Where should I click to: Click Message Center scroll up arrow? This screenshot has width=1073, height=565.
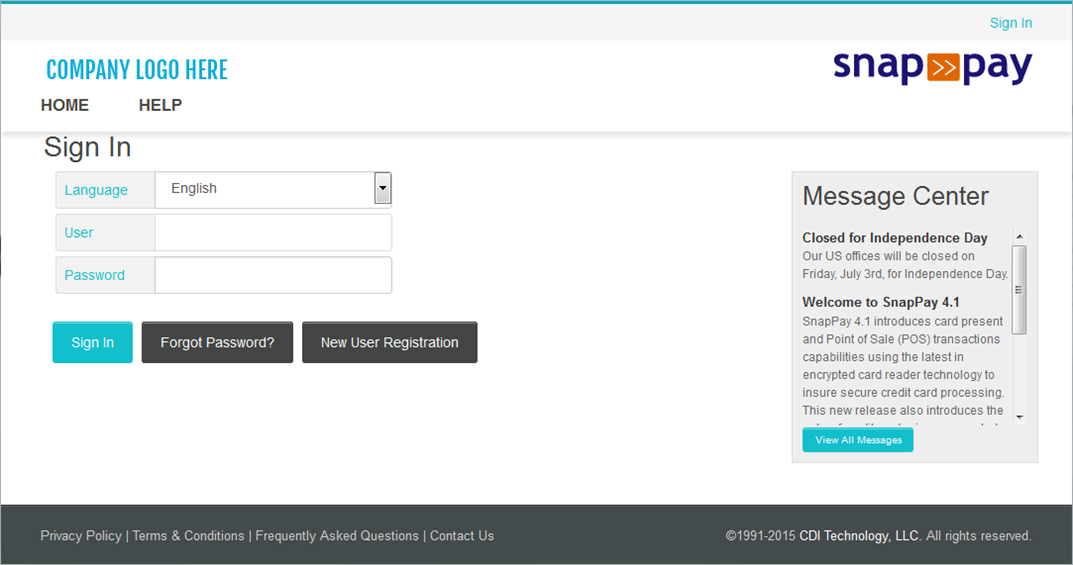1019,237
